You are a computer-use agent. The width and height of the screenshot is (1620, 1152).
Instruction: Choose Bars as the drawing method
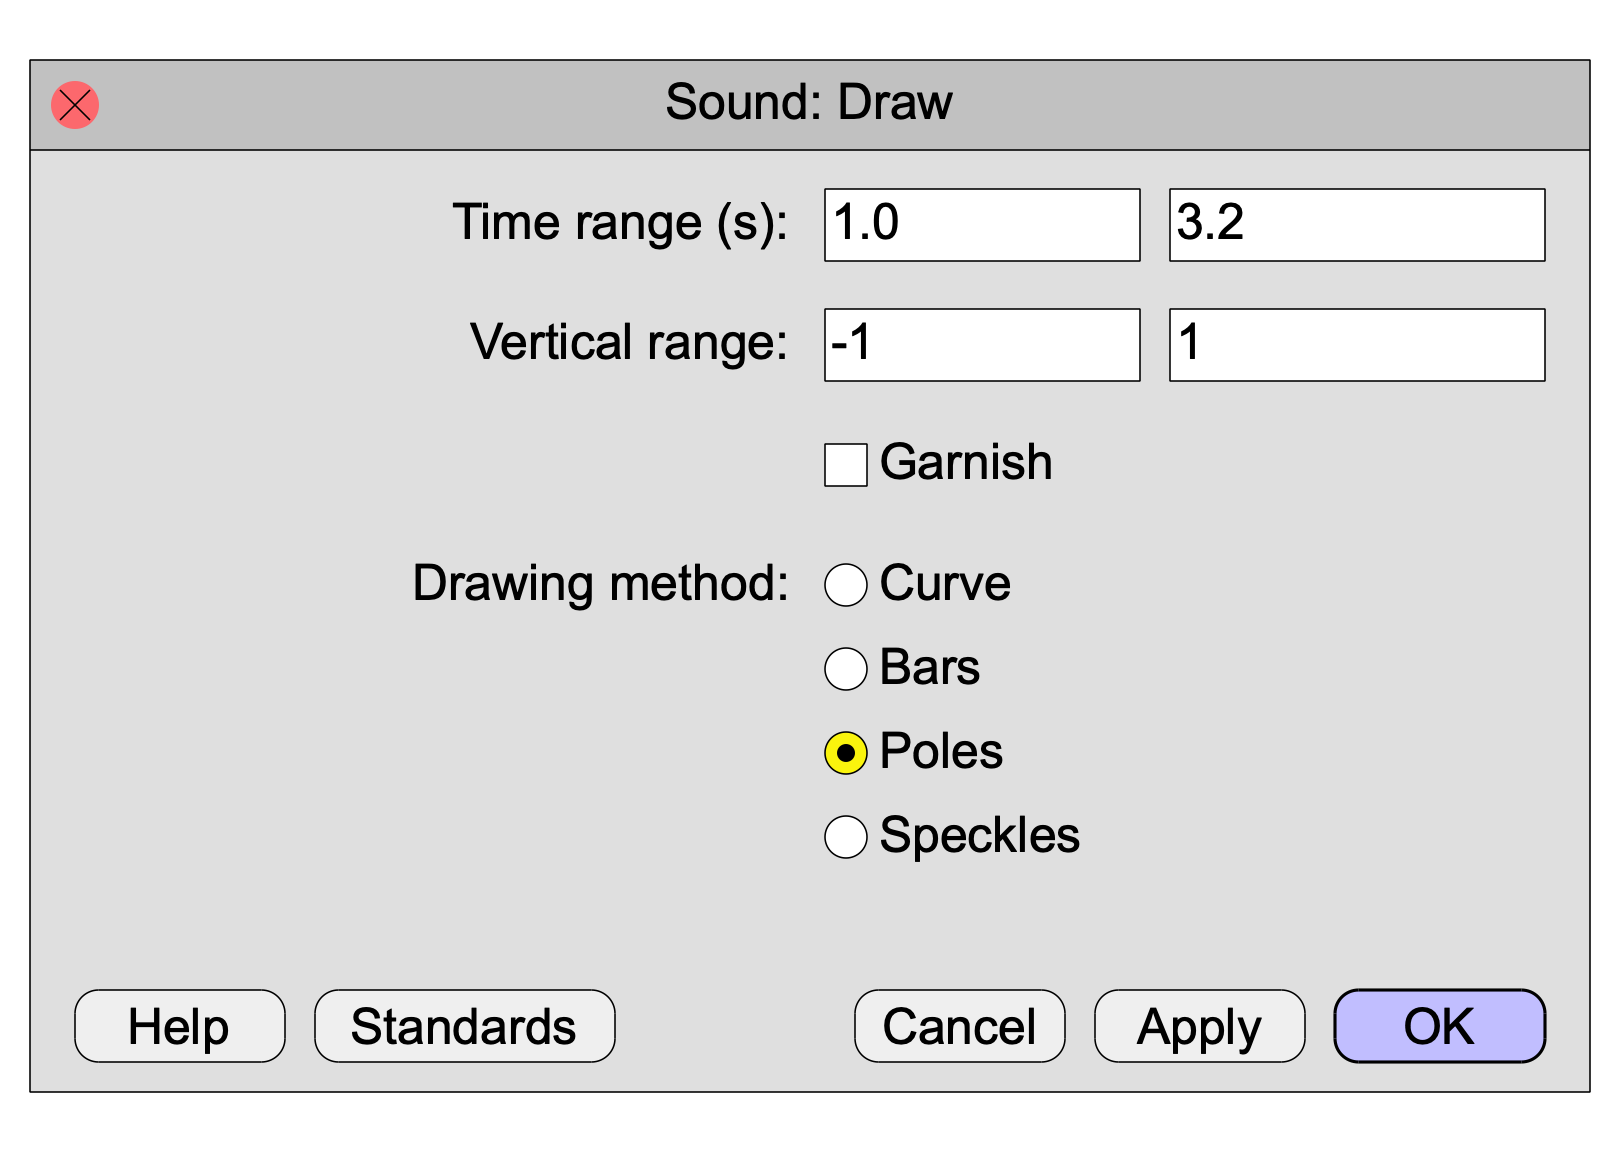[x=846, y=669]
